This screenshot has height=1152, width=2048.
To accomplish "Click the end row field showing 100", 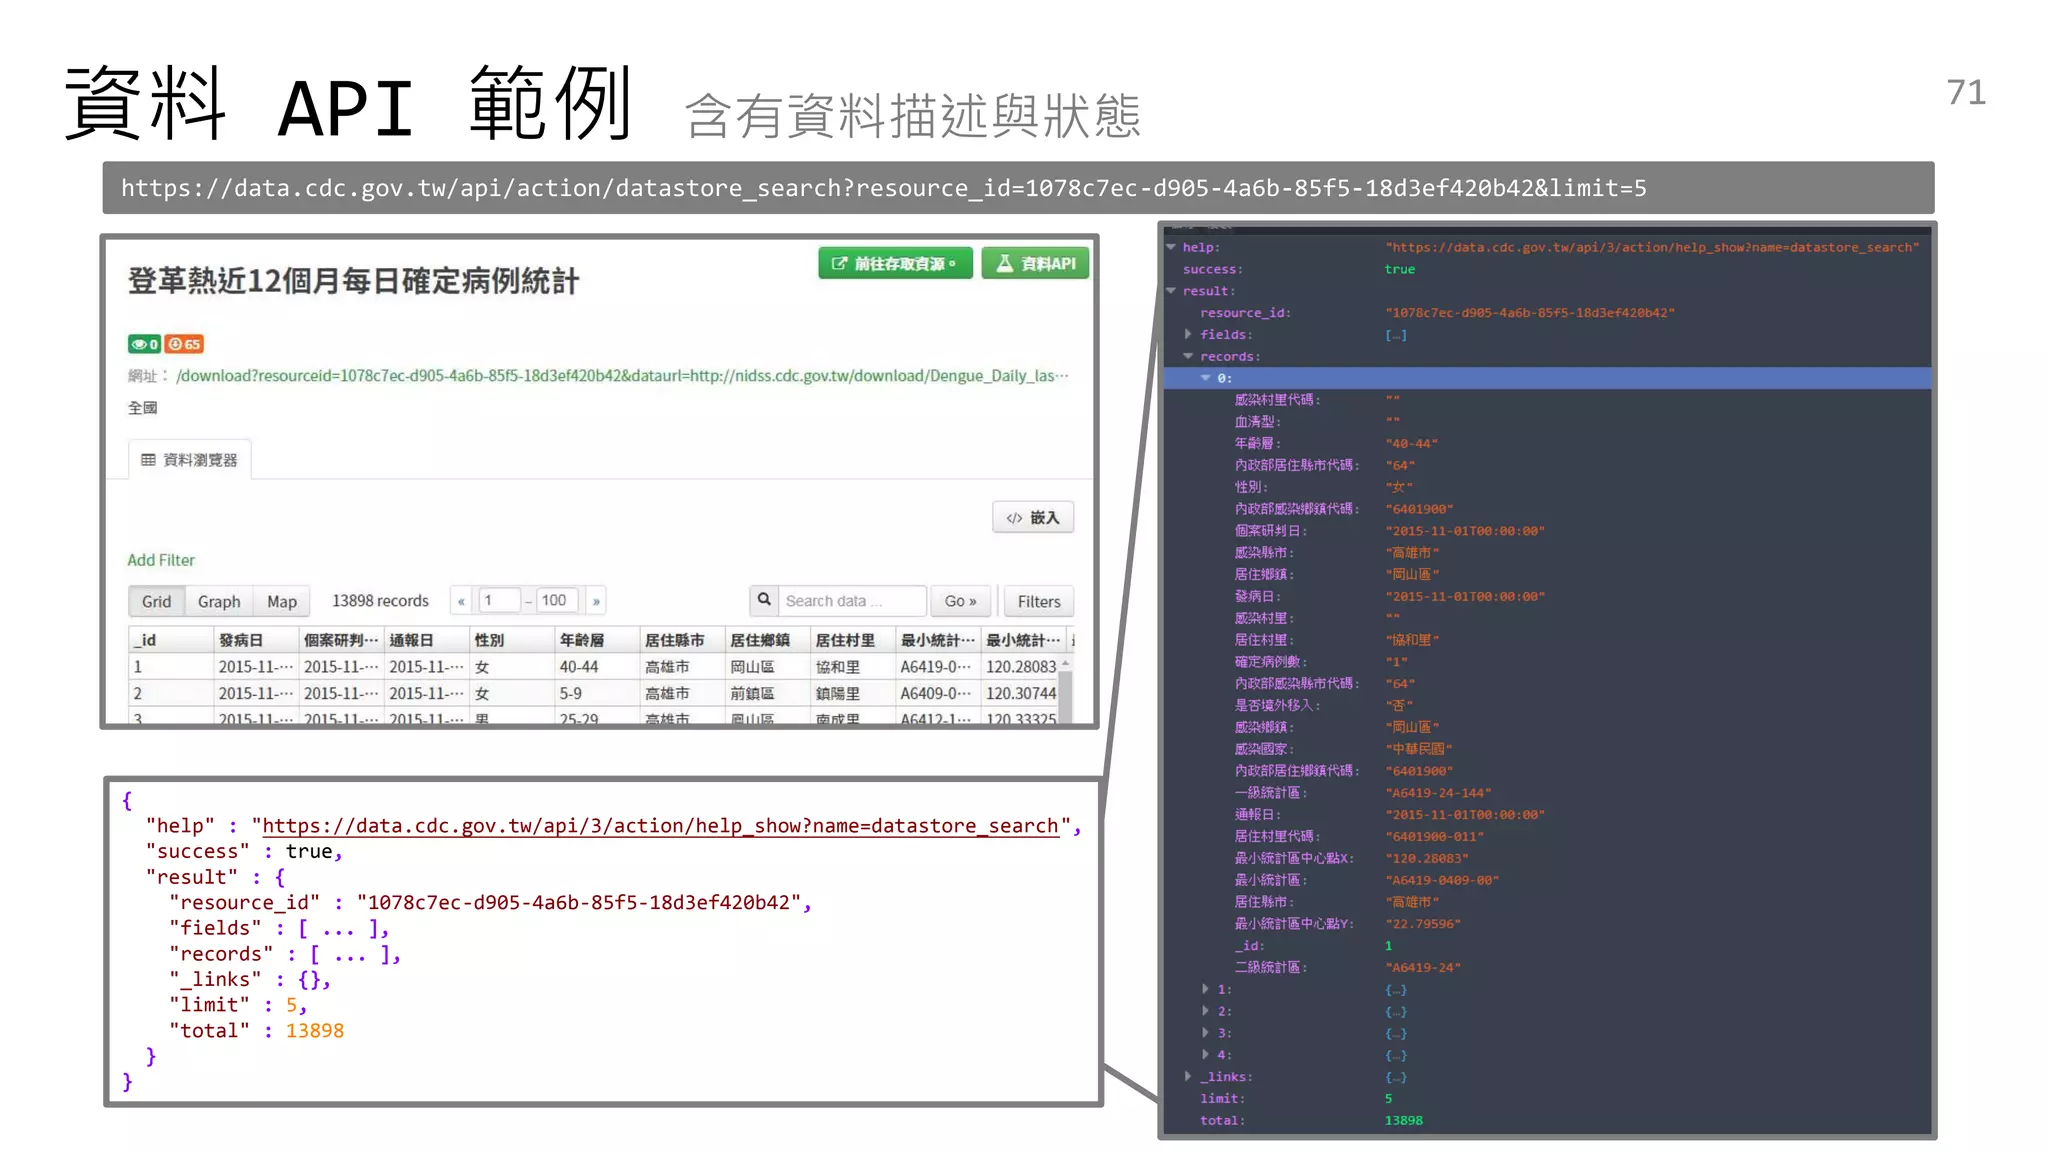I will tap(556, 600).
